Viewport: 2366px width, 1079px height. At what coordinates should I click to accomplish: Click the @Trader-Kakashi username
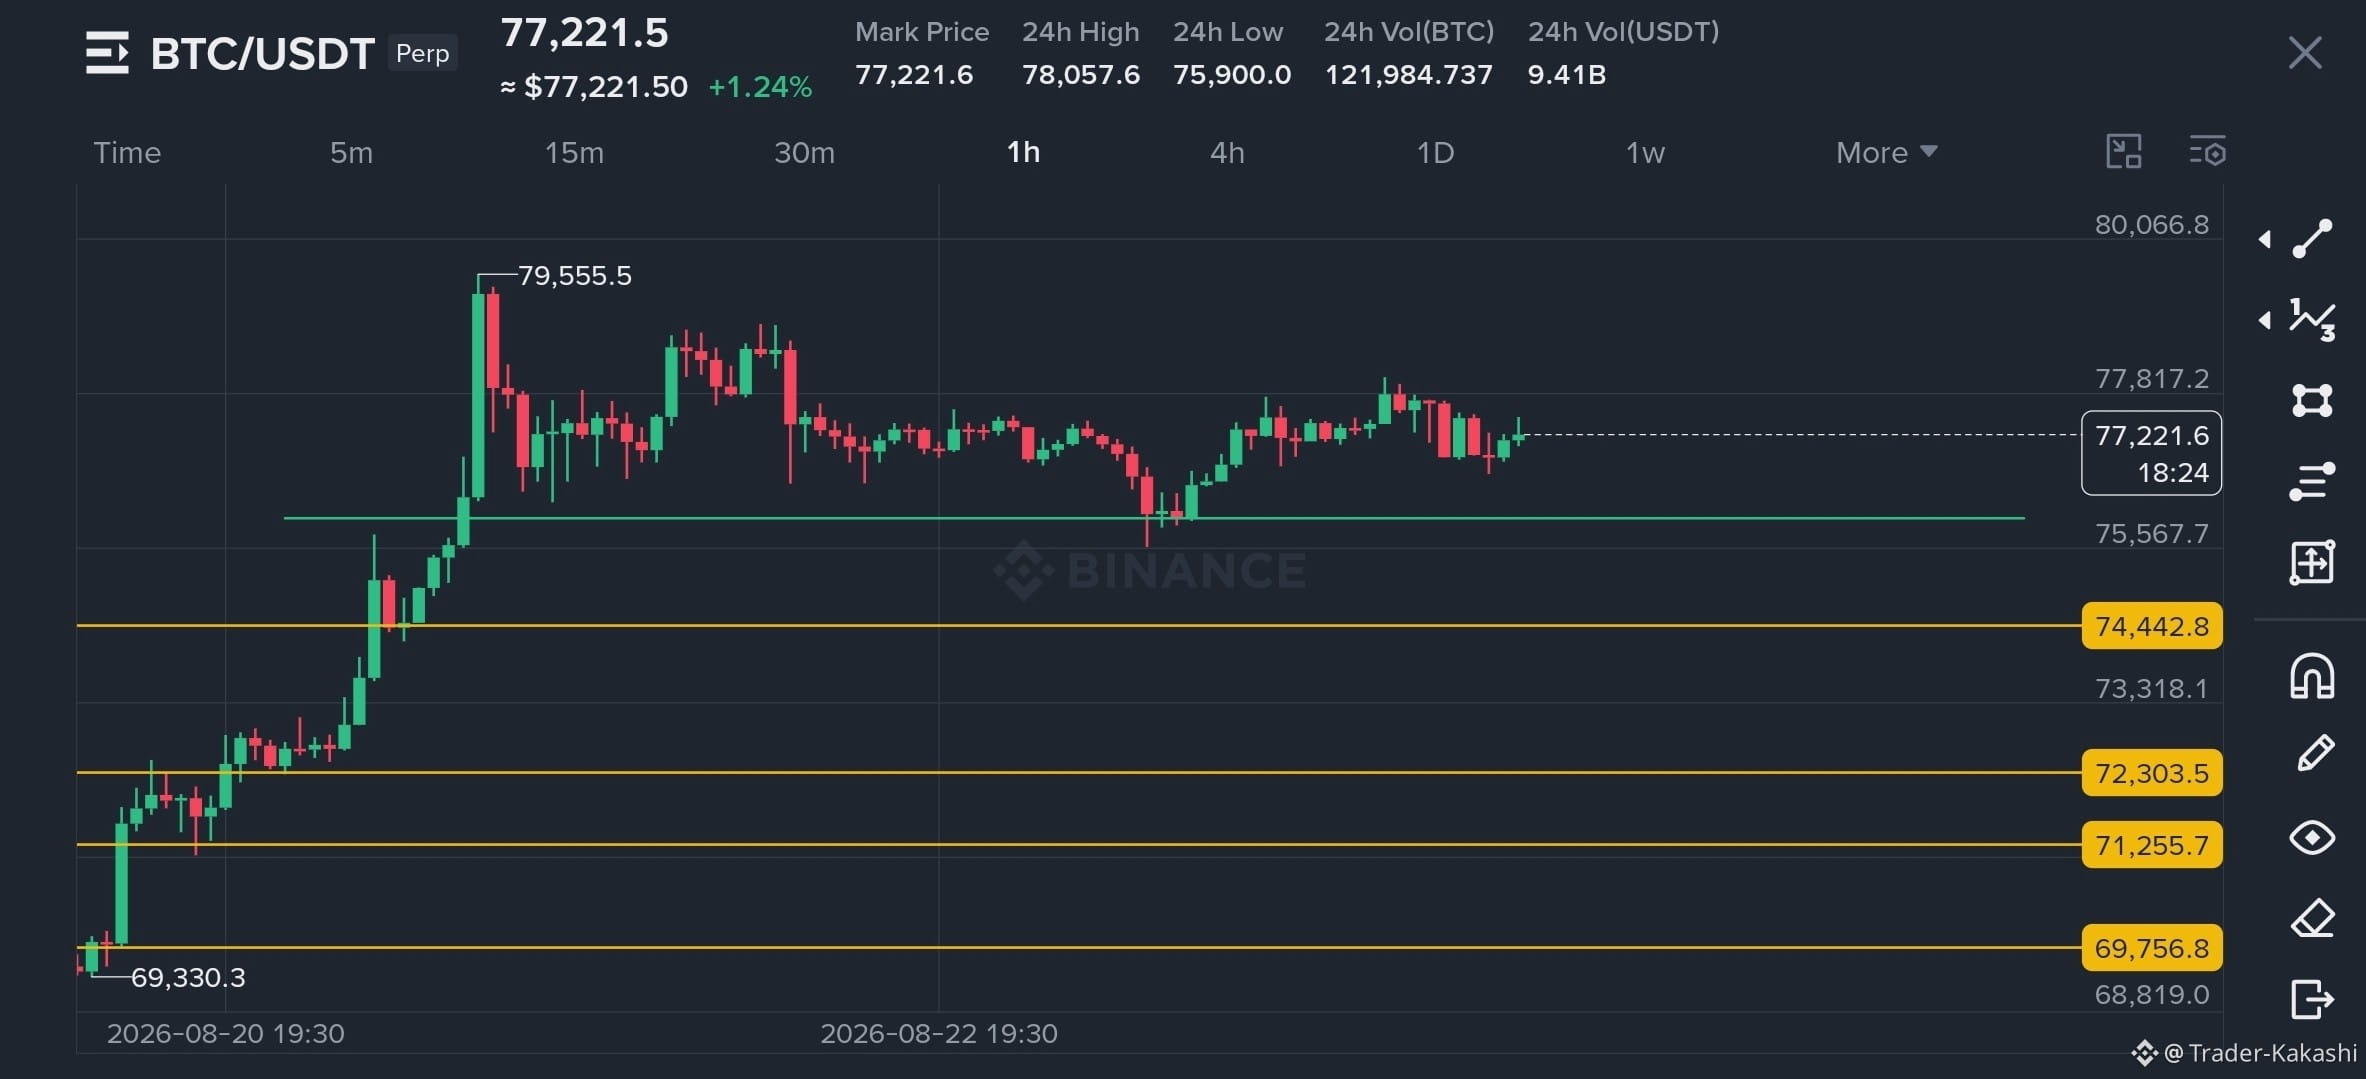pos(2260,1053)
